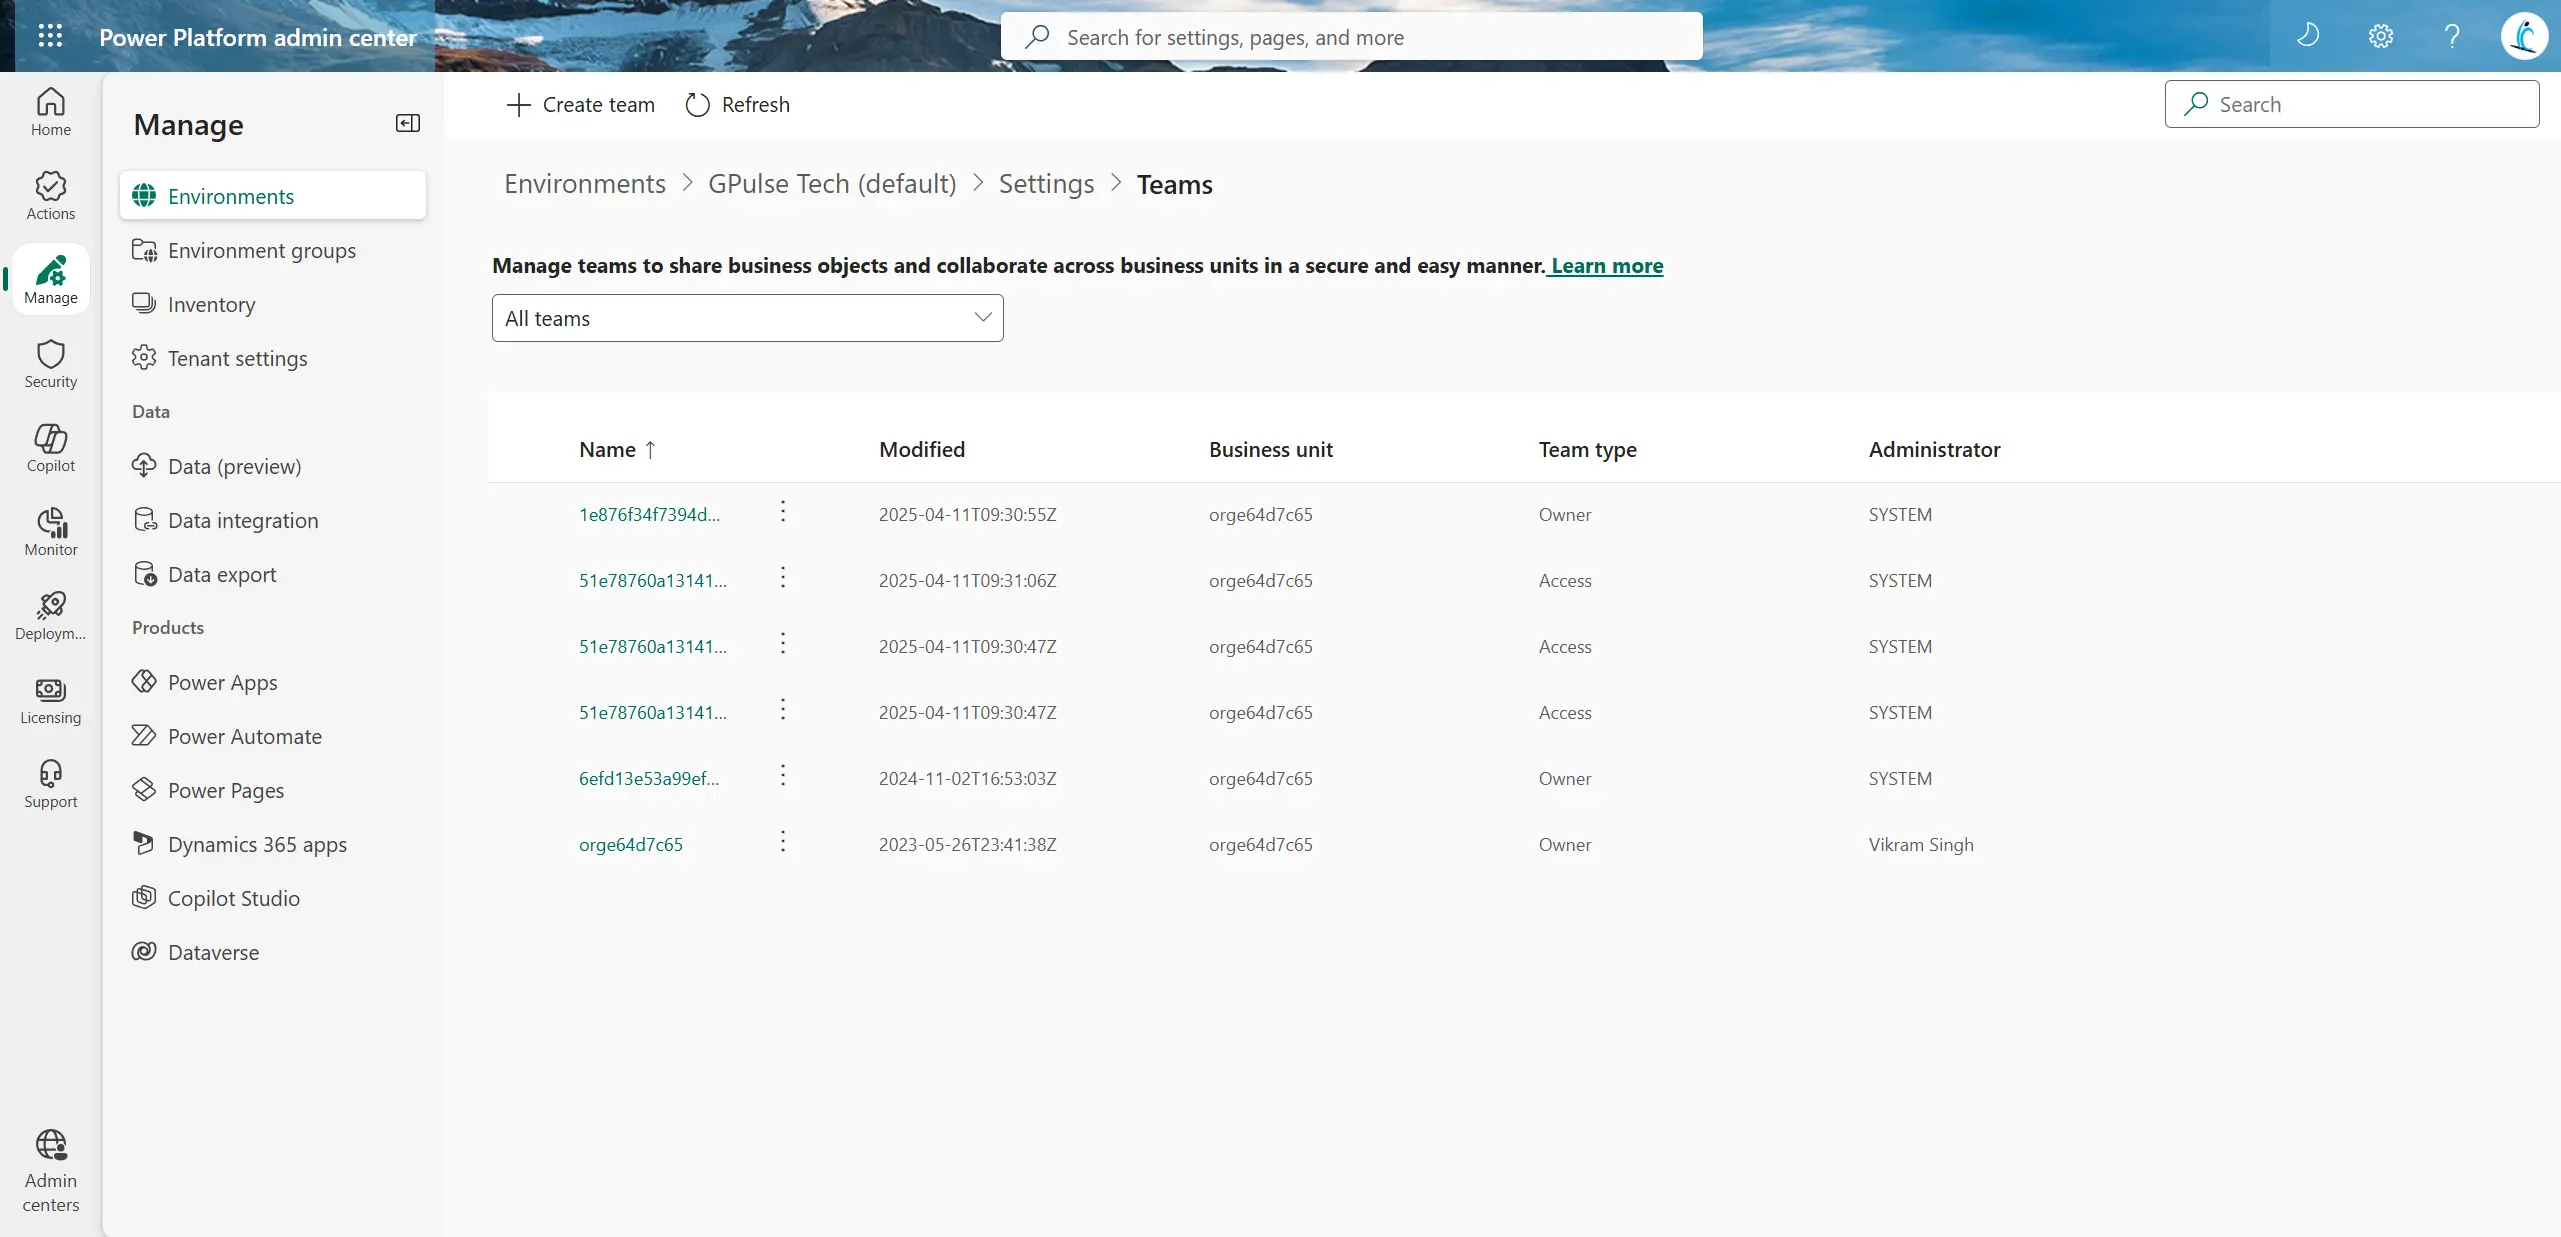Open the All teams dropdown

(x=746, y=318)
